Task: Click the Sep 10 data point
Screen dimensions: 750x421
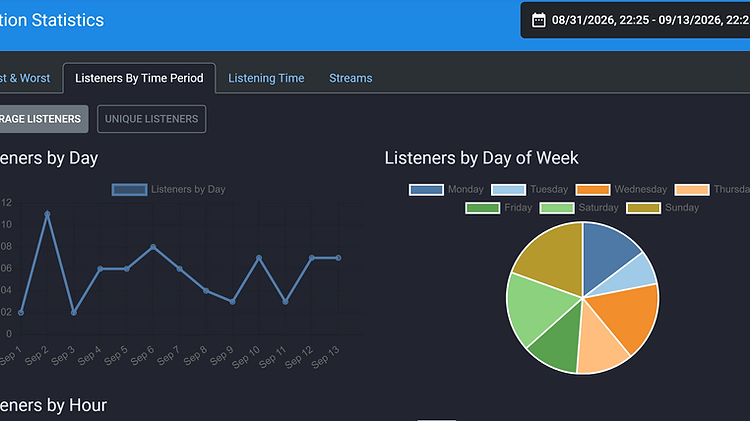Action: (259, 258)
